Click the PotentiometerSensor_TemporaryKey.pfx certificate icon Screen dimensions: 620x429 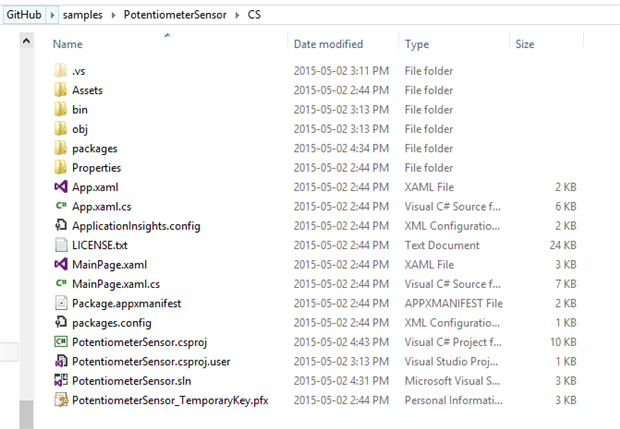pos(60,401)
